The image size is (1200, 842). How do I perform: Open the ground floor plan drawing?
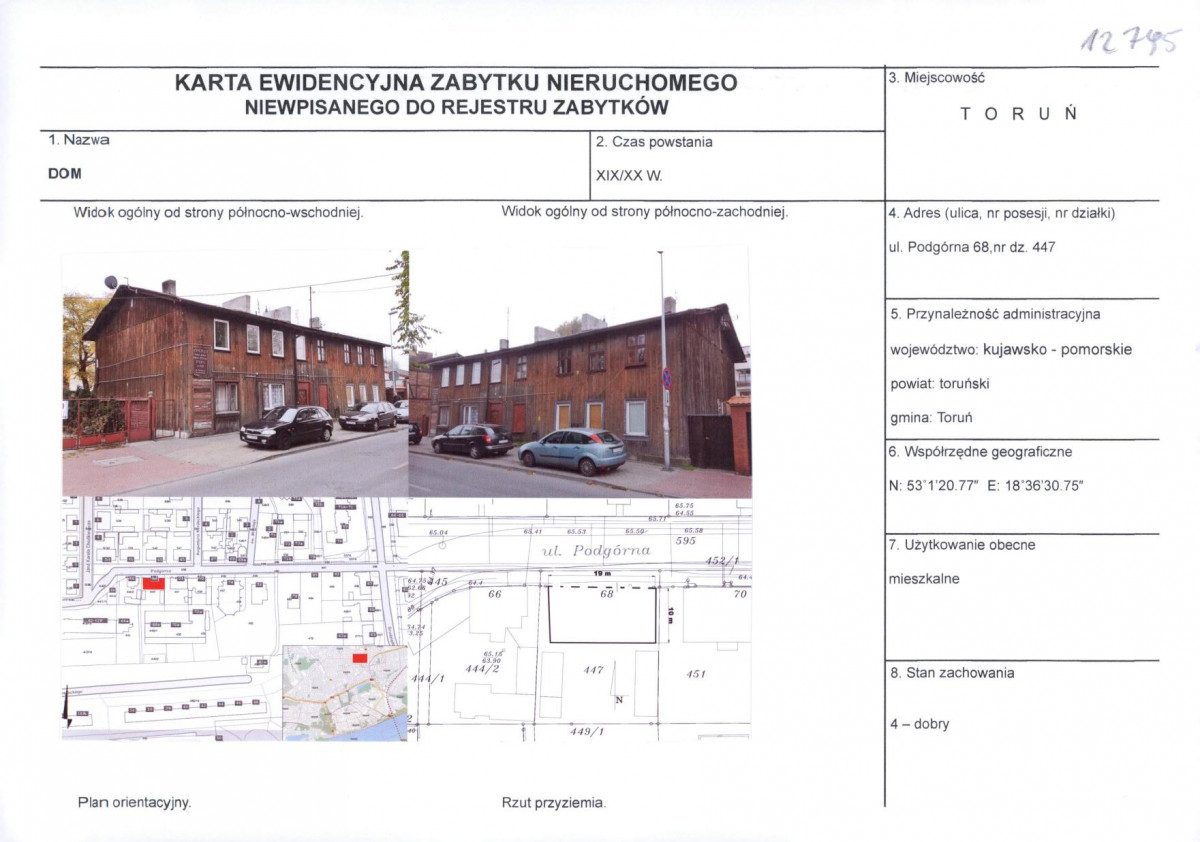pos(580,619)
